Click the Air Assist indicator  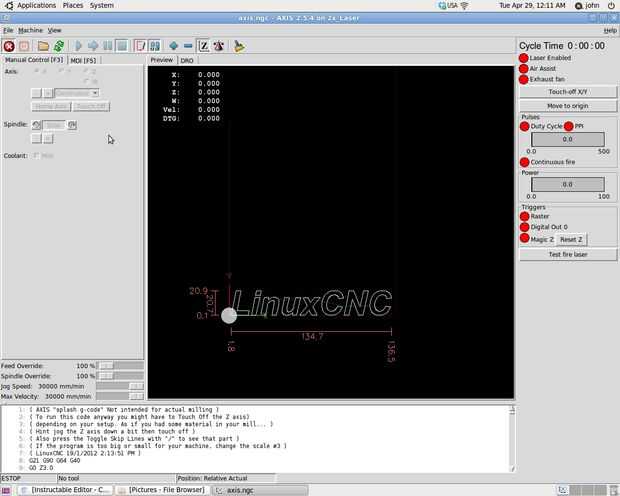524,68
